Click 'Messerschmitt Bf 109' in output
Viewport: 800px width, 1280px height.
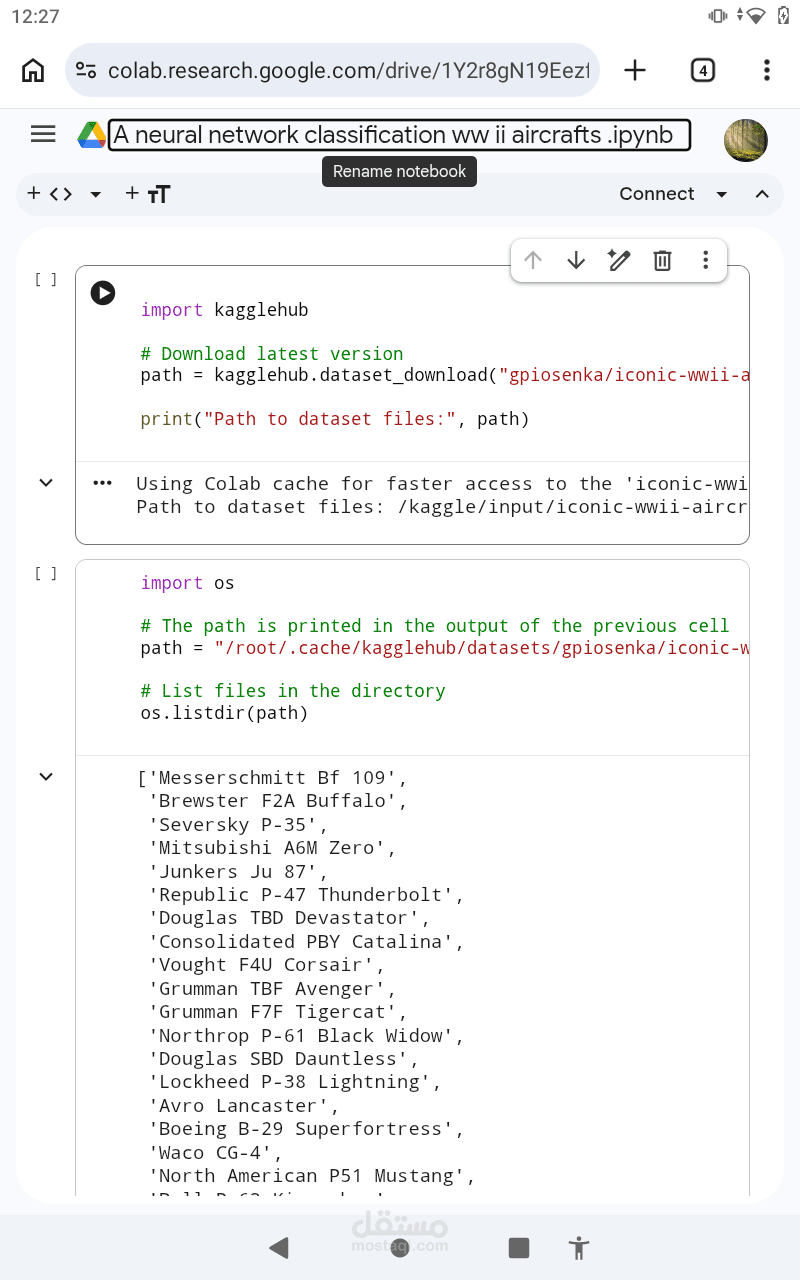point(277,778)
